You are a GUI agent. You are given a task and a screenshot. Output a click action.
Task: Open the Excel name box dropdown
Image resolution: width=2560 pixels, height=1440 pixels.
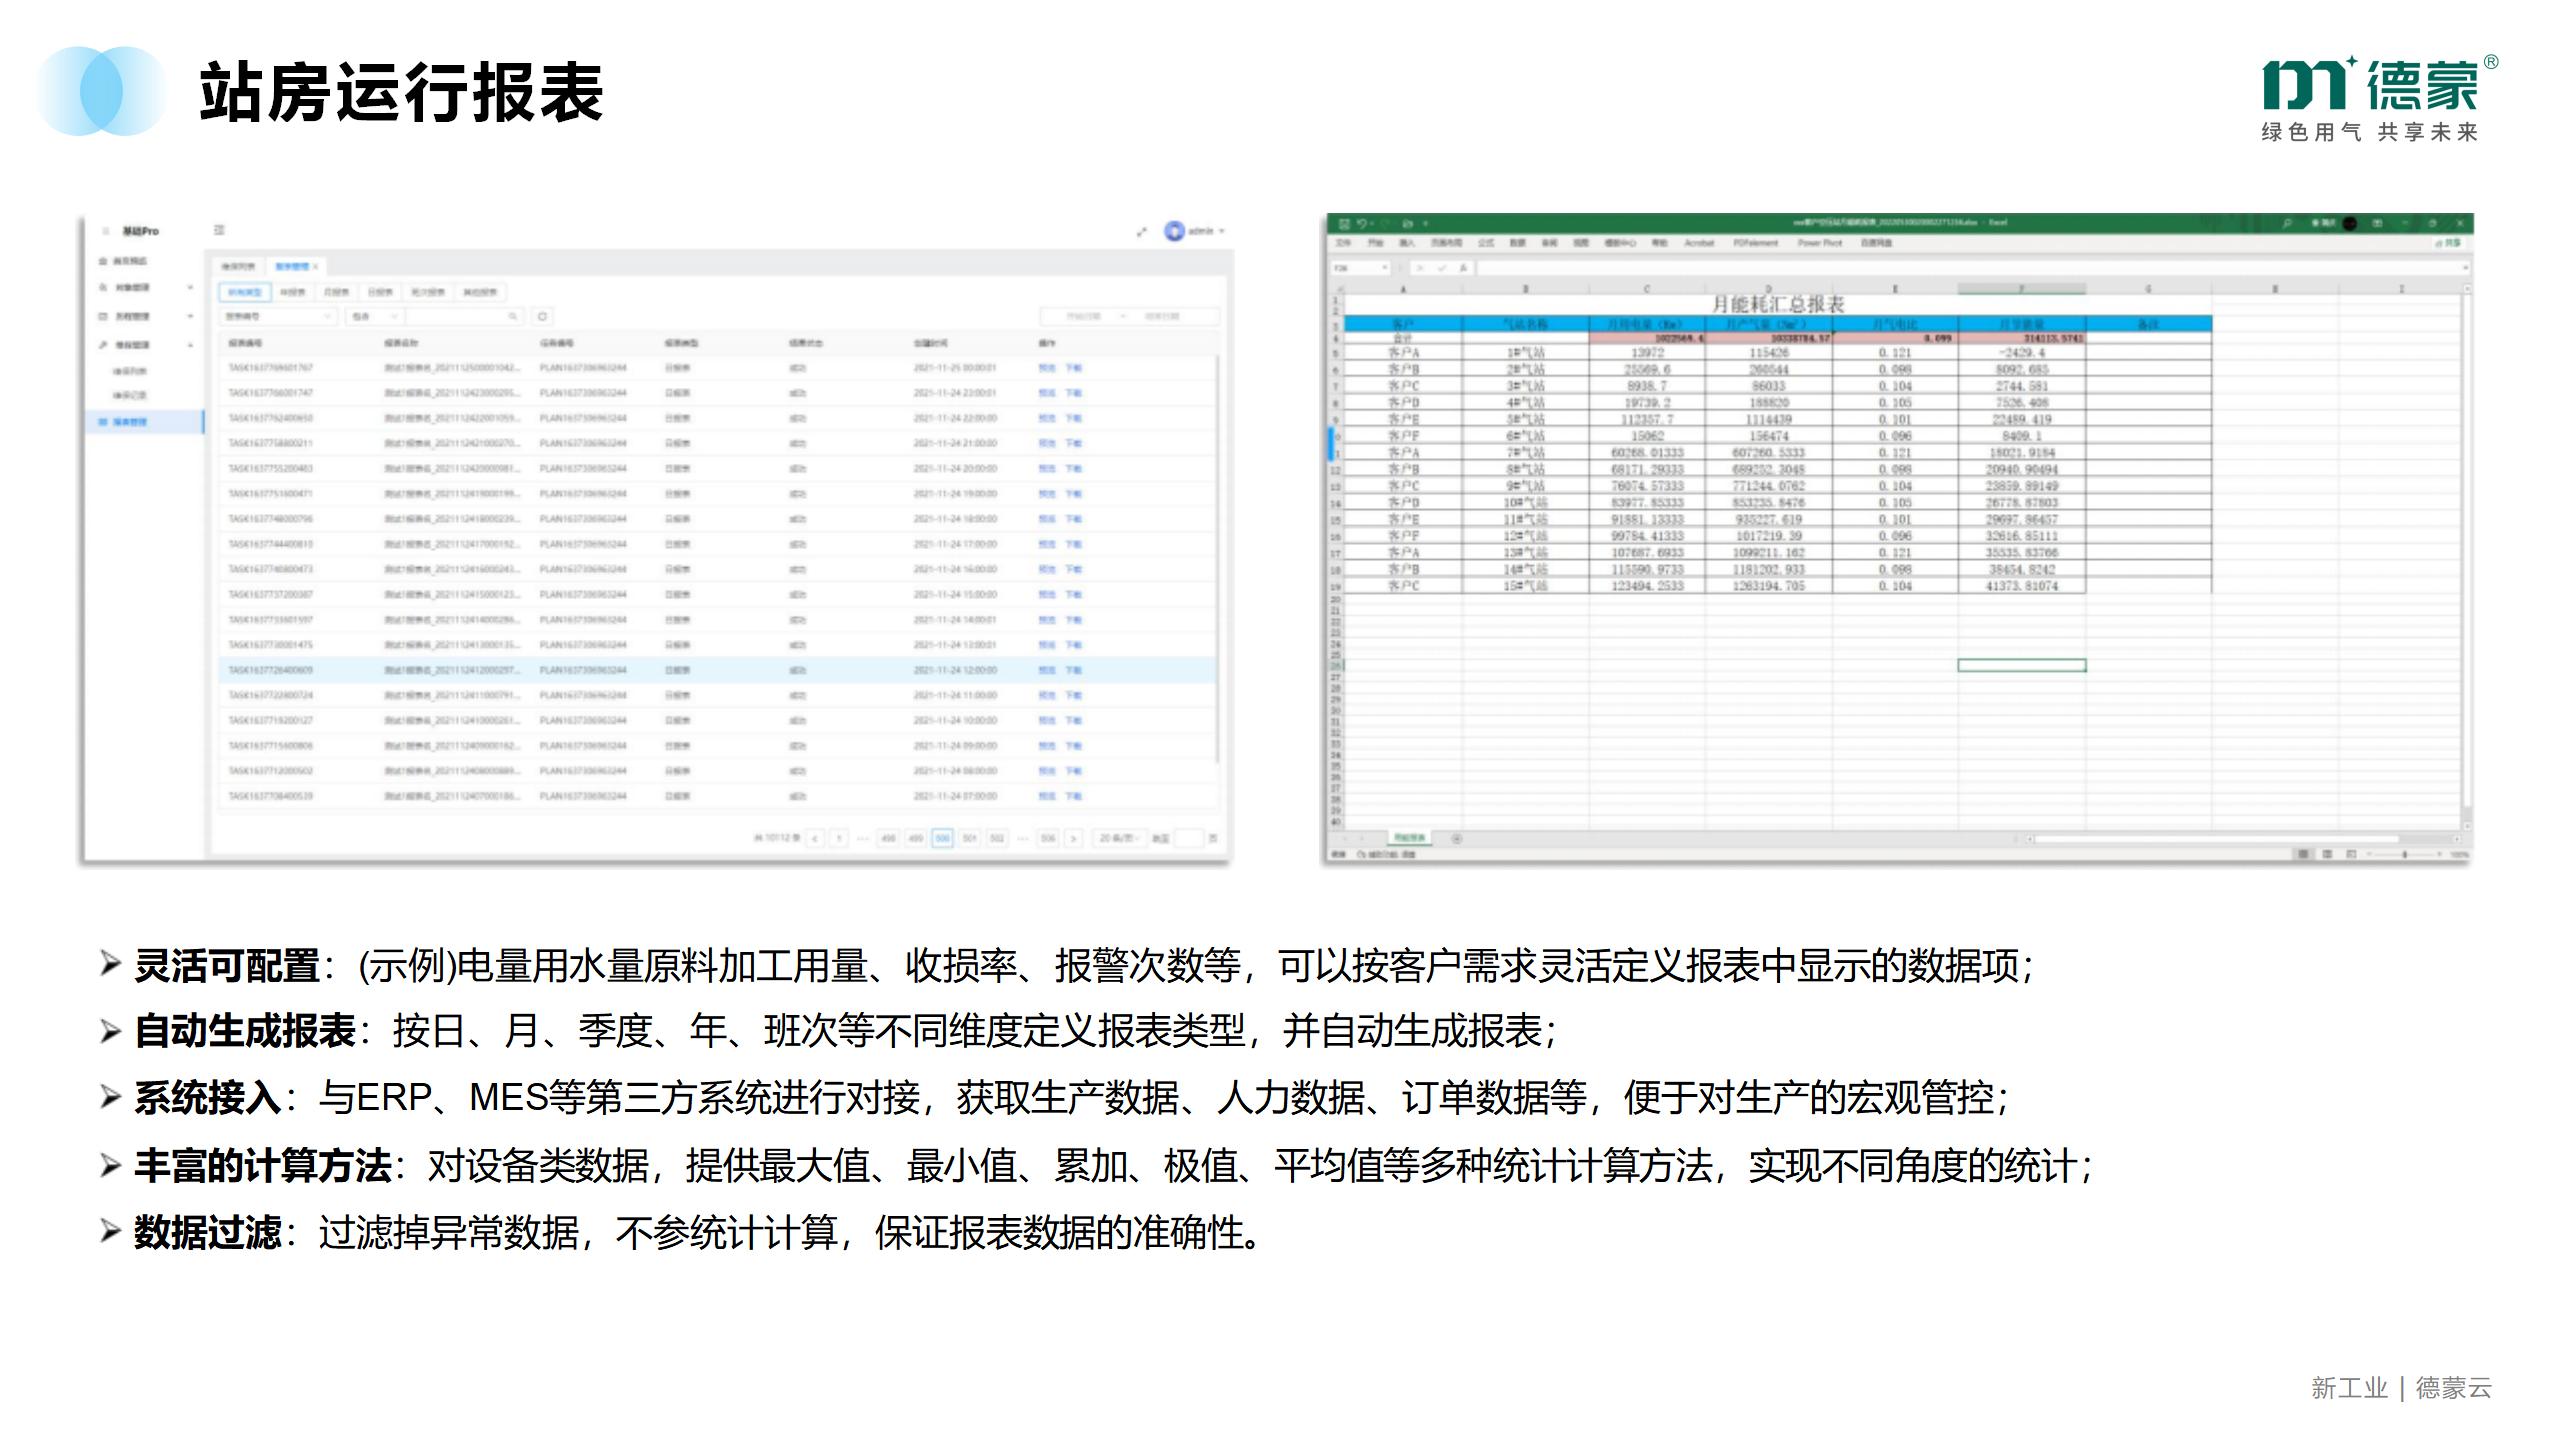[x=1385, y=268]
